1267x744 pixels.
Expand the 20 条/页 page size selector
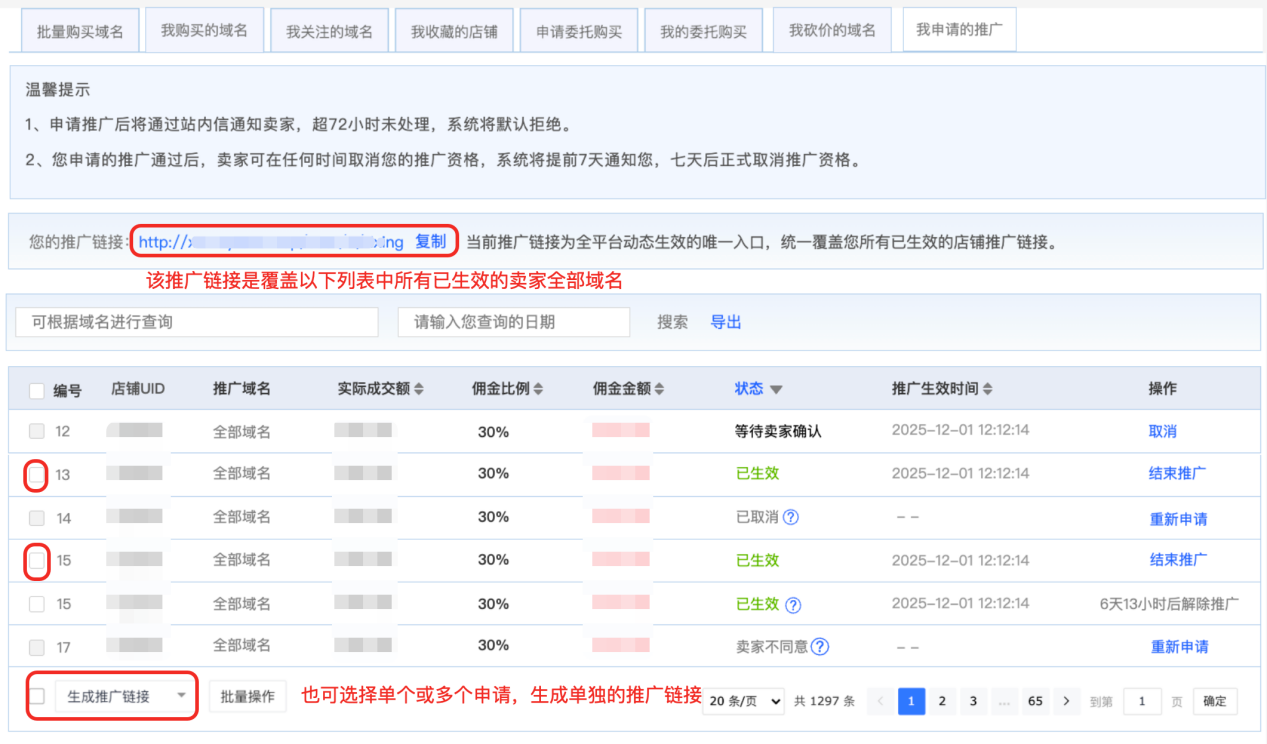tap(744, 701)
